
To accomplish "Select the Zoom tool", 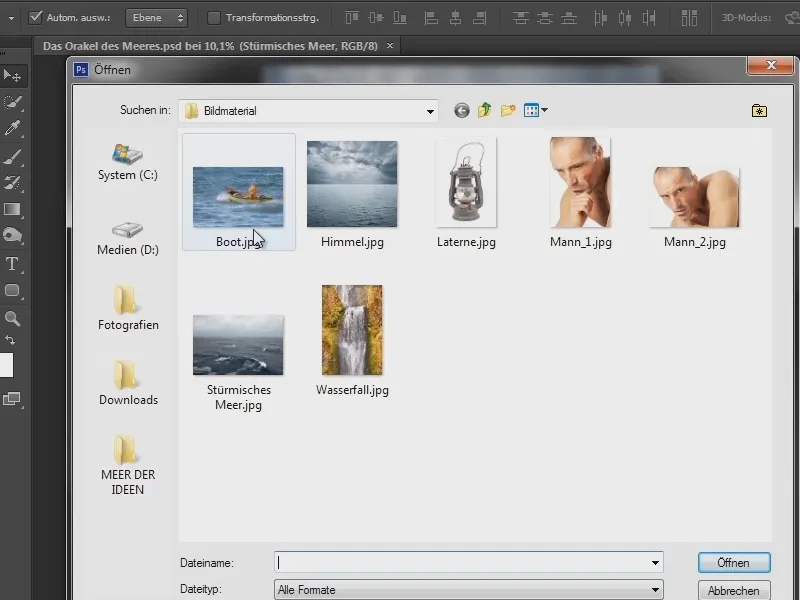I will (12, 319).
